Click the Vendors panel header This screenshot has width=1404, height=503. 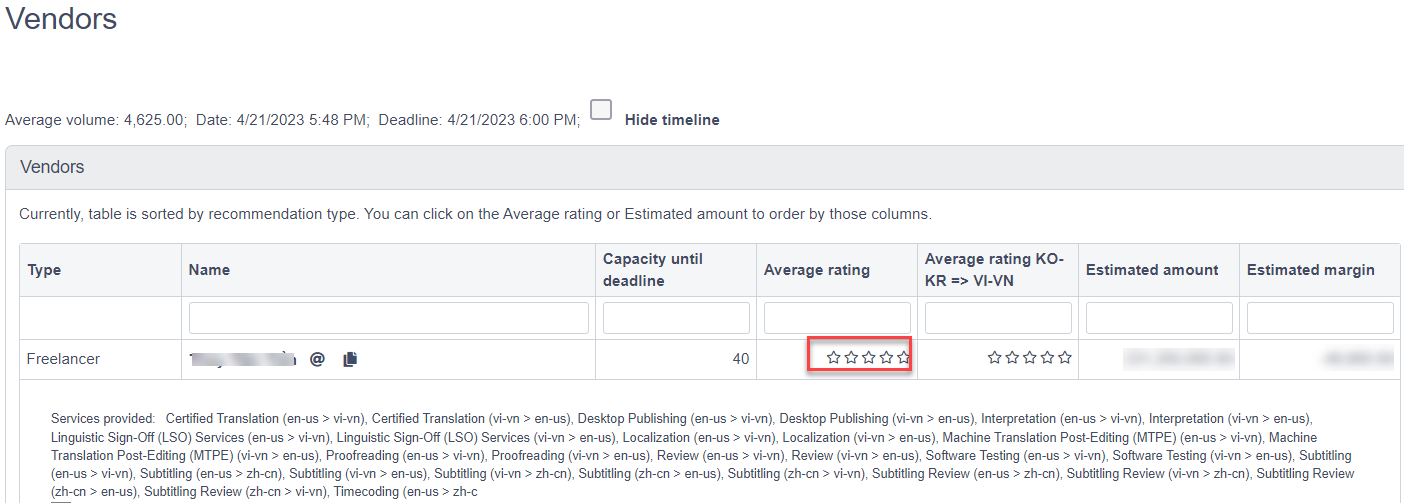pyautogui.click(x=704, y=167)
